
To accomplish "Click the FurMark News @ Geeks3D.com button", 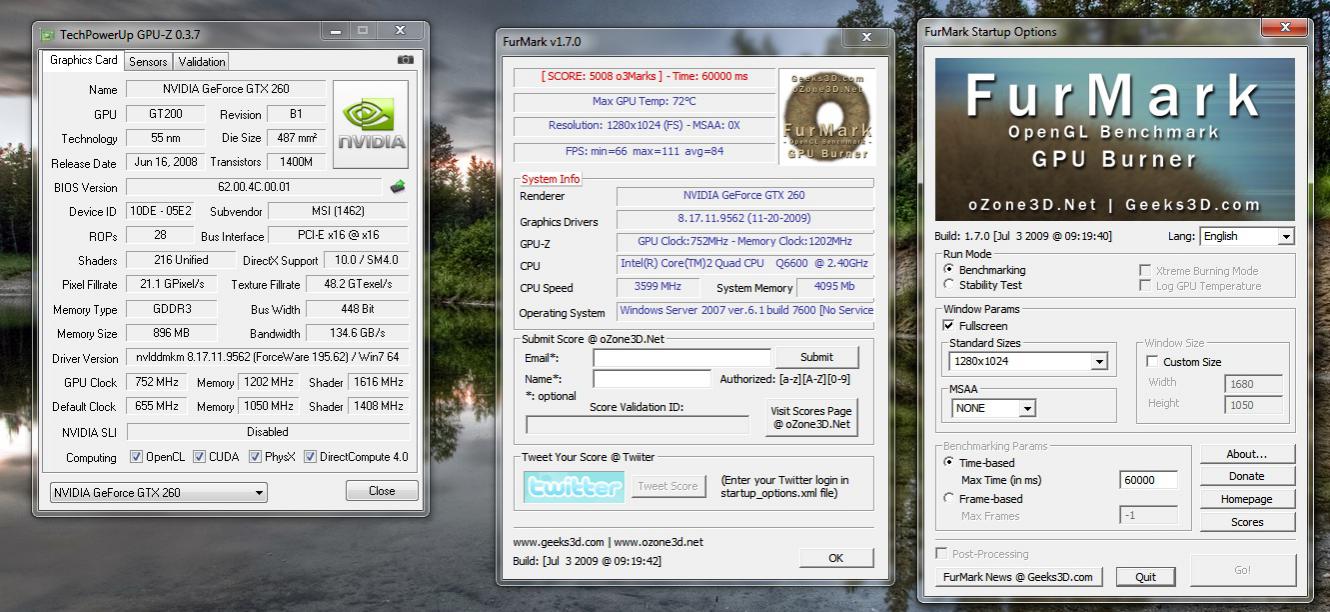I will pos(1019,577).
